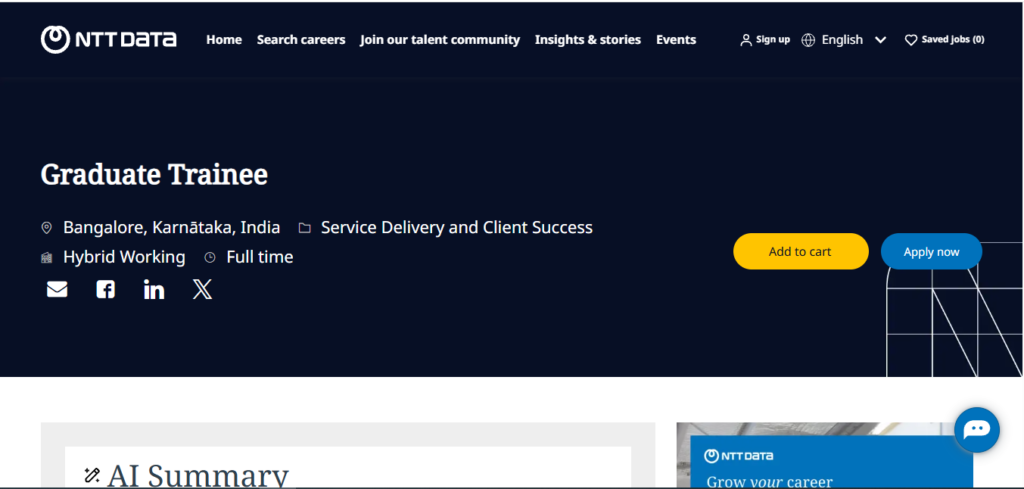Click the folder category icon

[304, 228]
